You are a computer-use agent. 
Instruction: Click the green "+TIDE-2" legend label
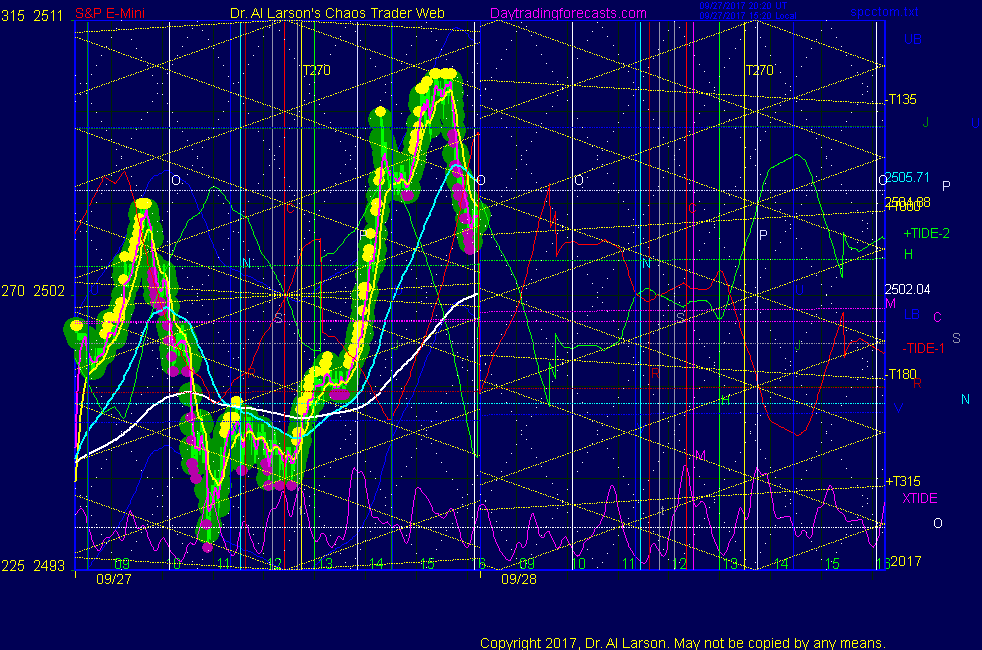pos(926,234)
